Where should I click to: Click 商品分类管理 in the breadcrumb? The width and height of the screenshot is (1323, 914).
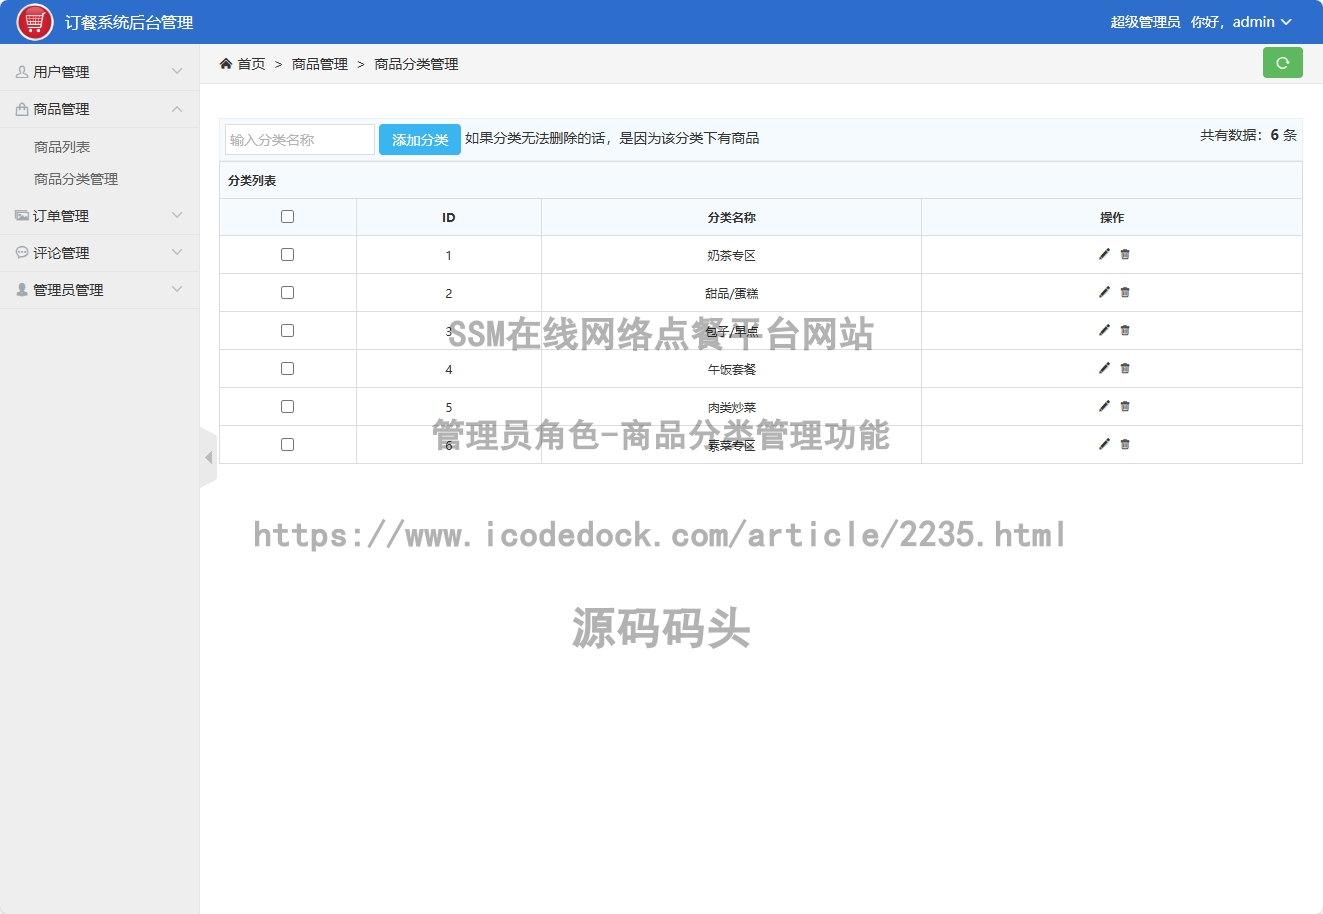click(416, 64)
